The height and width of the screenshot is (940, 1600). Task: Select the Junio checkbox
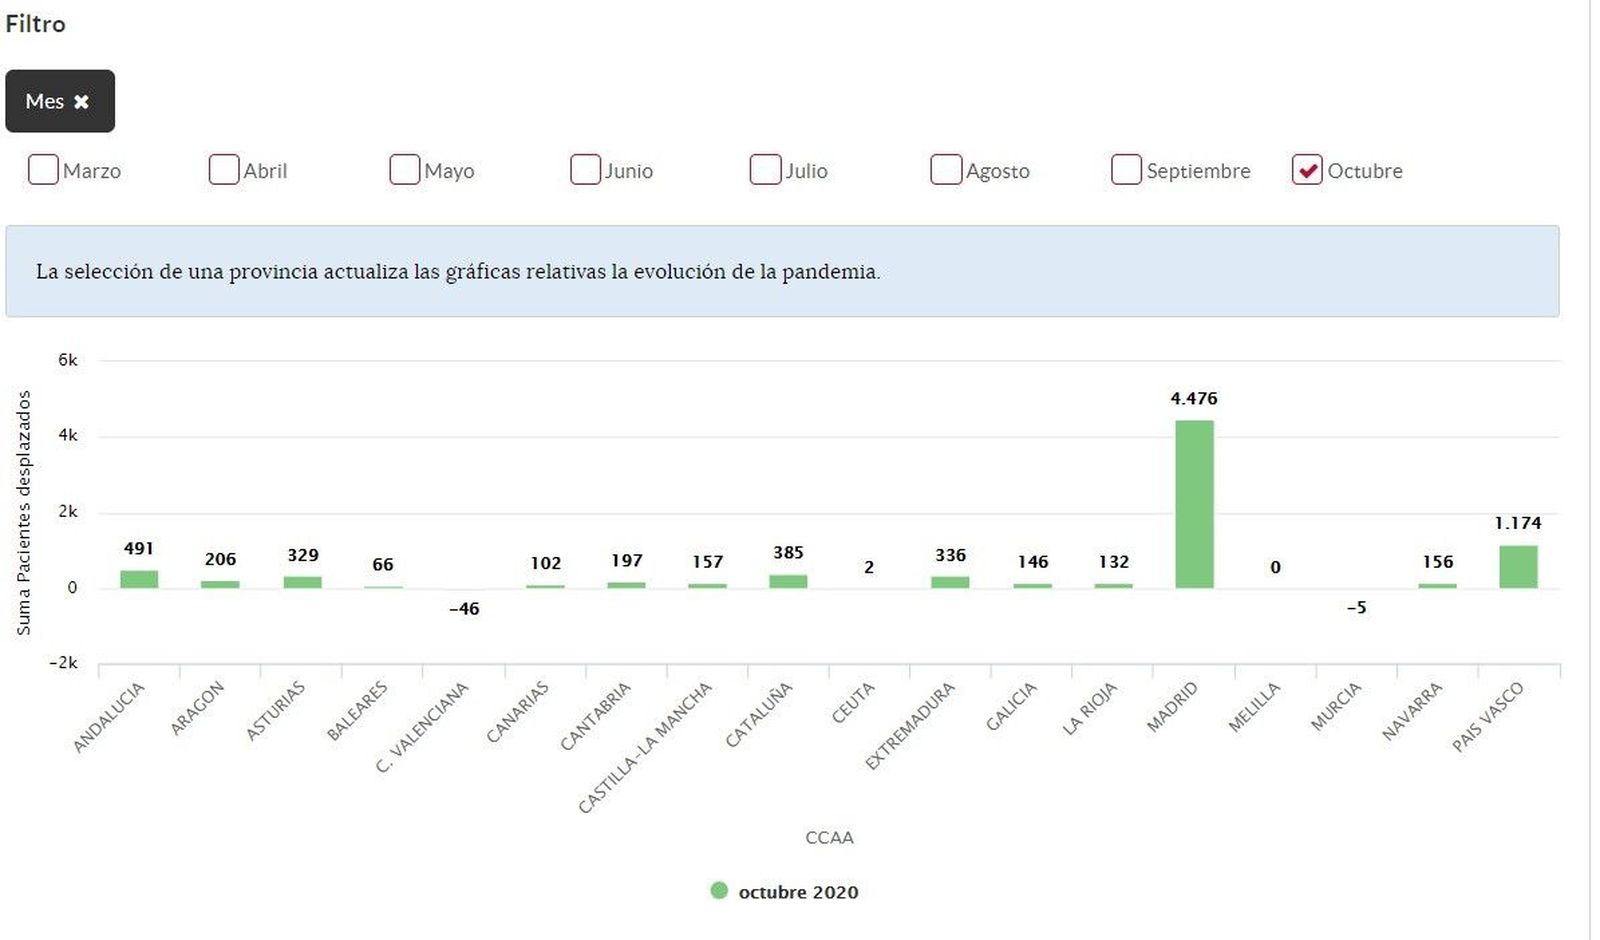click(x=585, y=170)
